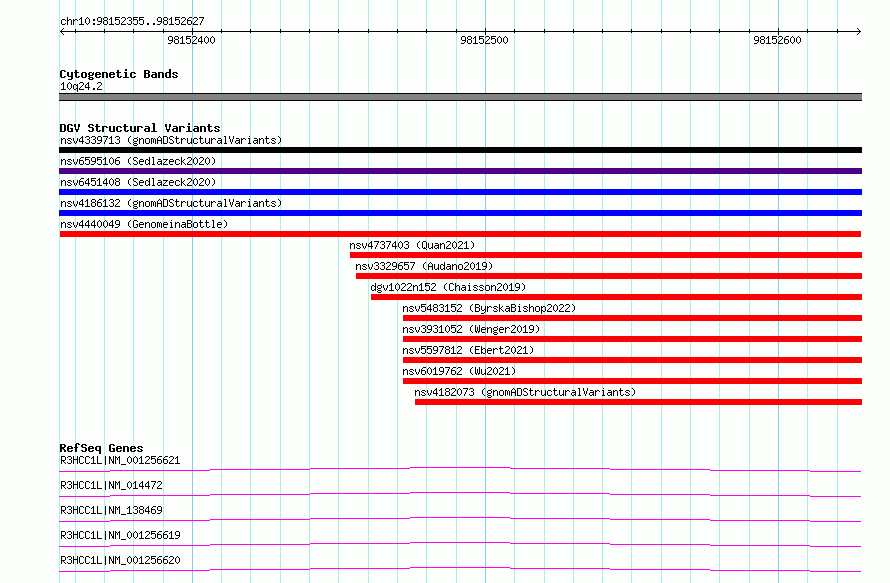Image resolution: width=890 pixels, height=583 pixels.
Task: Click the red bar under nsv3931052
Action: tap(632, 339)
